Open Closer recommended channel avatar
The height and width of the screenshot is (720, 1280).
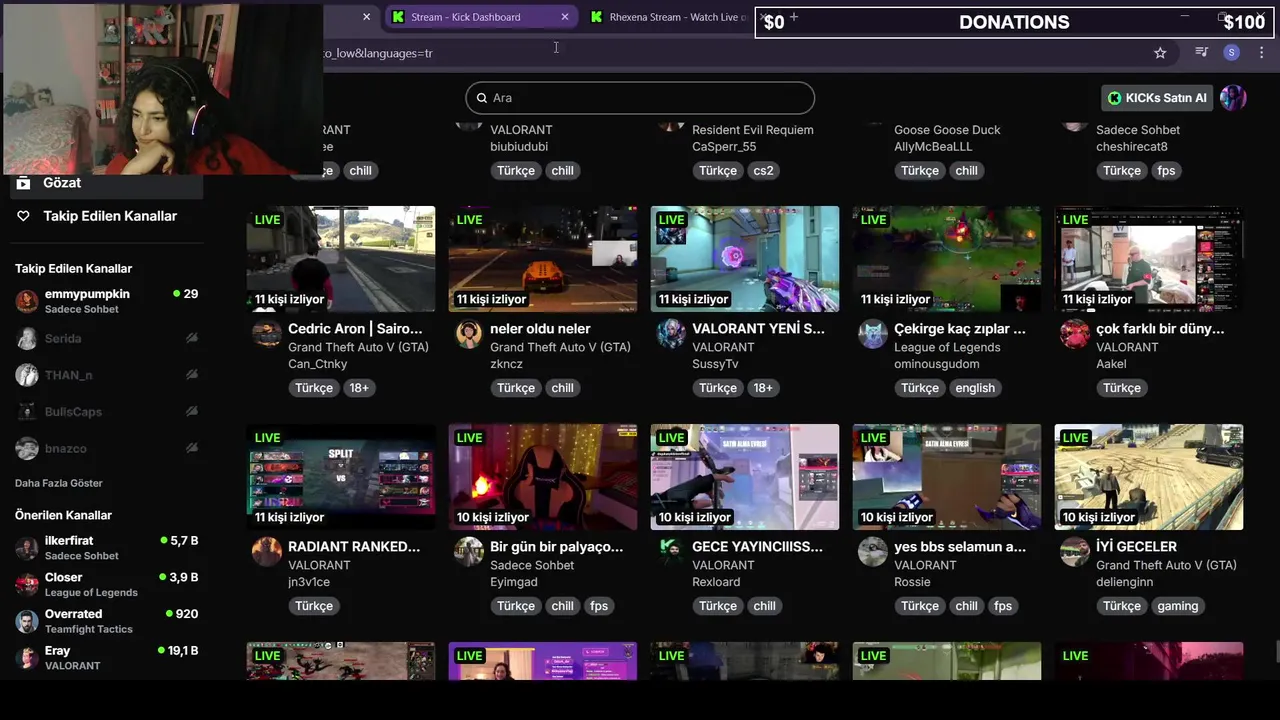pyautogui.click(x=27, y=584)
